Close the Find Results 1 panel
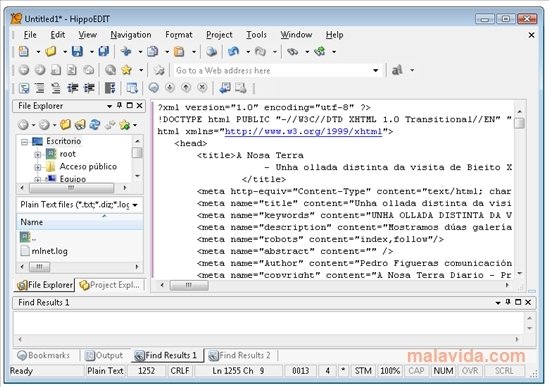 point(528,302)
